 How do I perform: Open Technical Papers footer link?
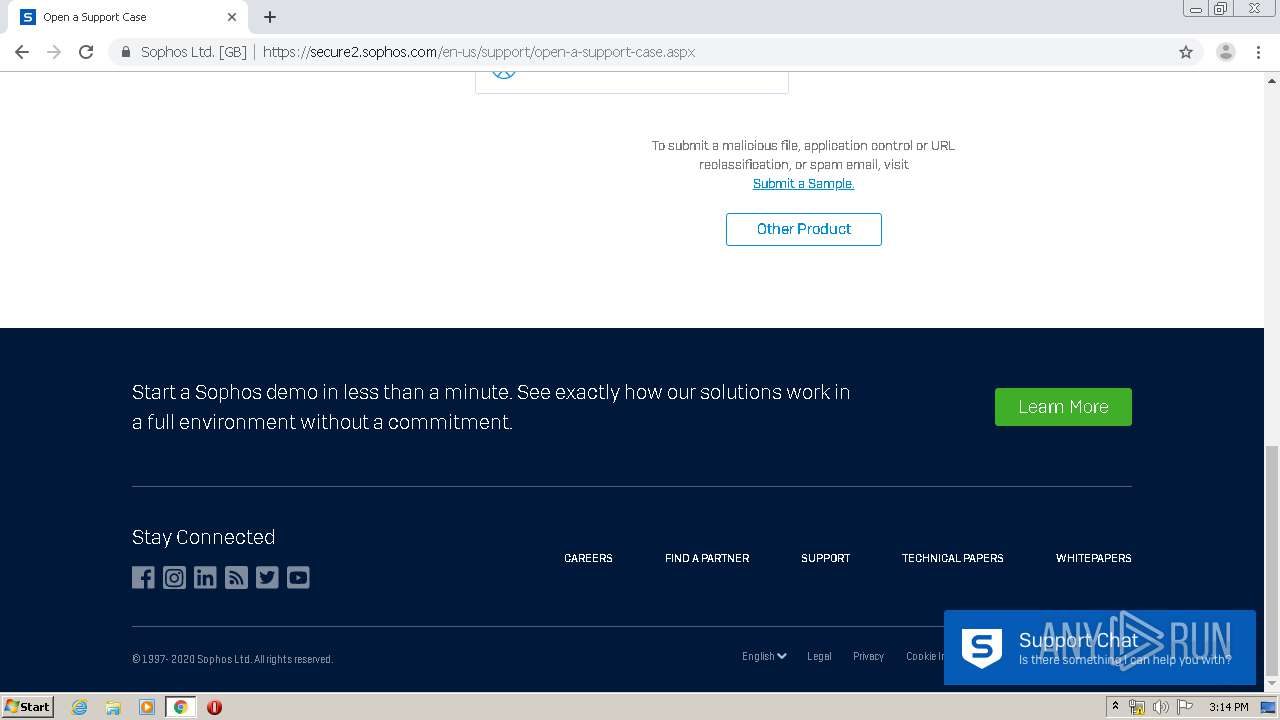tap(952, 558)
